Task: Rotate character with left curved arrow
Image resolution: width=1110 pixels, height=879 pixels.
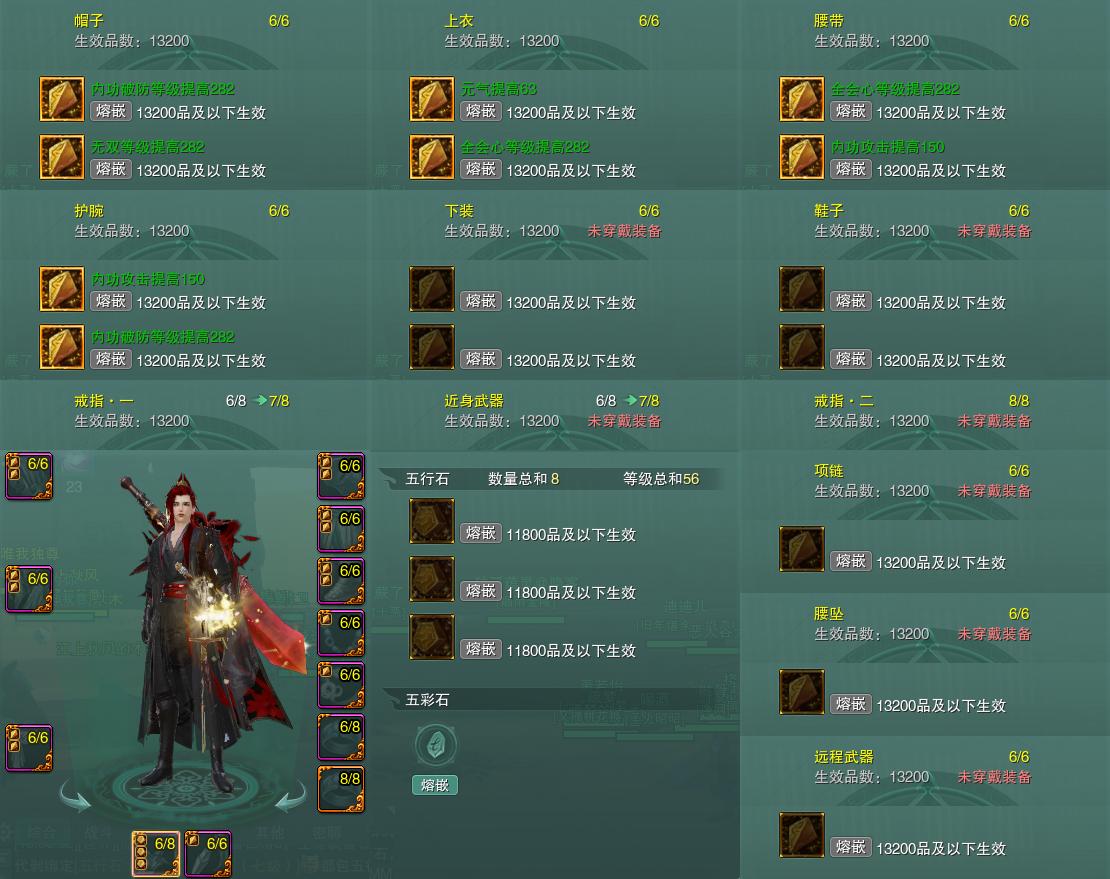Action: point(75,795)
